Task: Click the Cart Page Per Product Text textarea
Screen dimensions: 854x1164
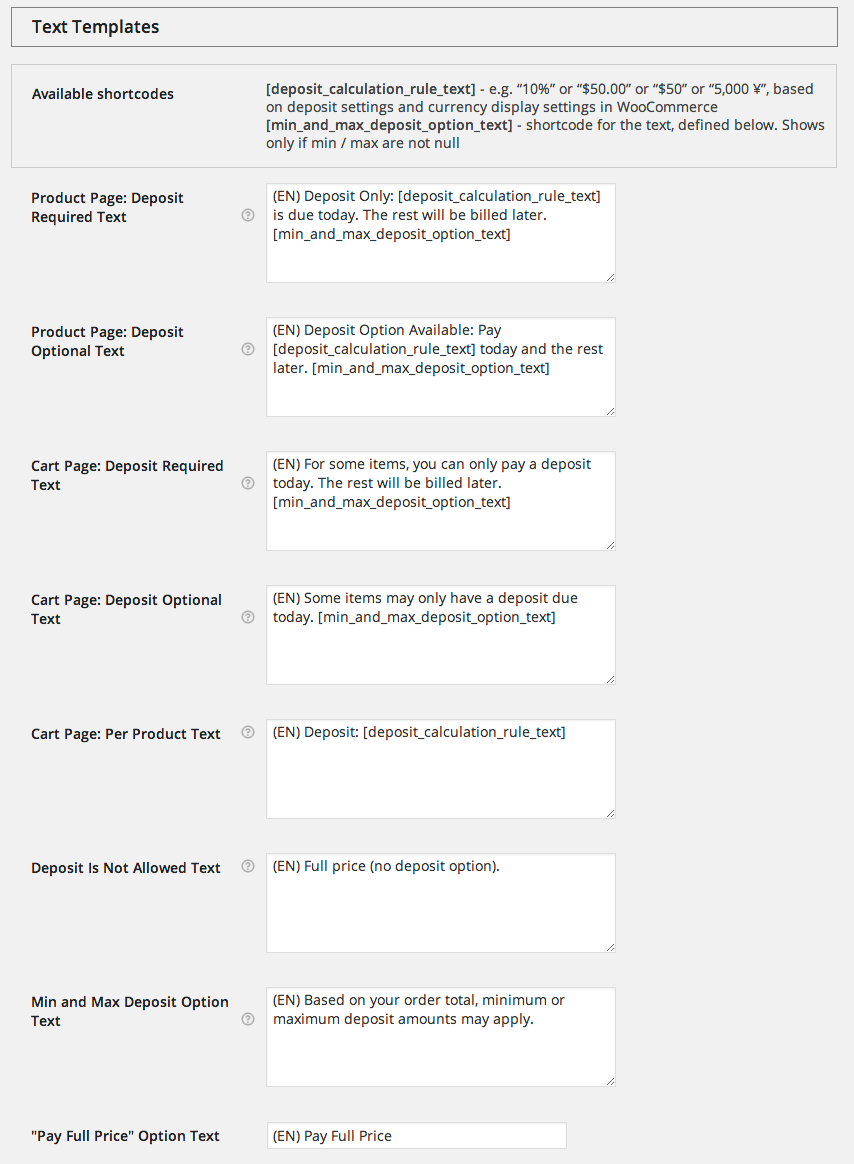Action: point(441,769)
